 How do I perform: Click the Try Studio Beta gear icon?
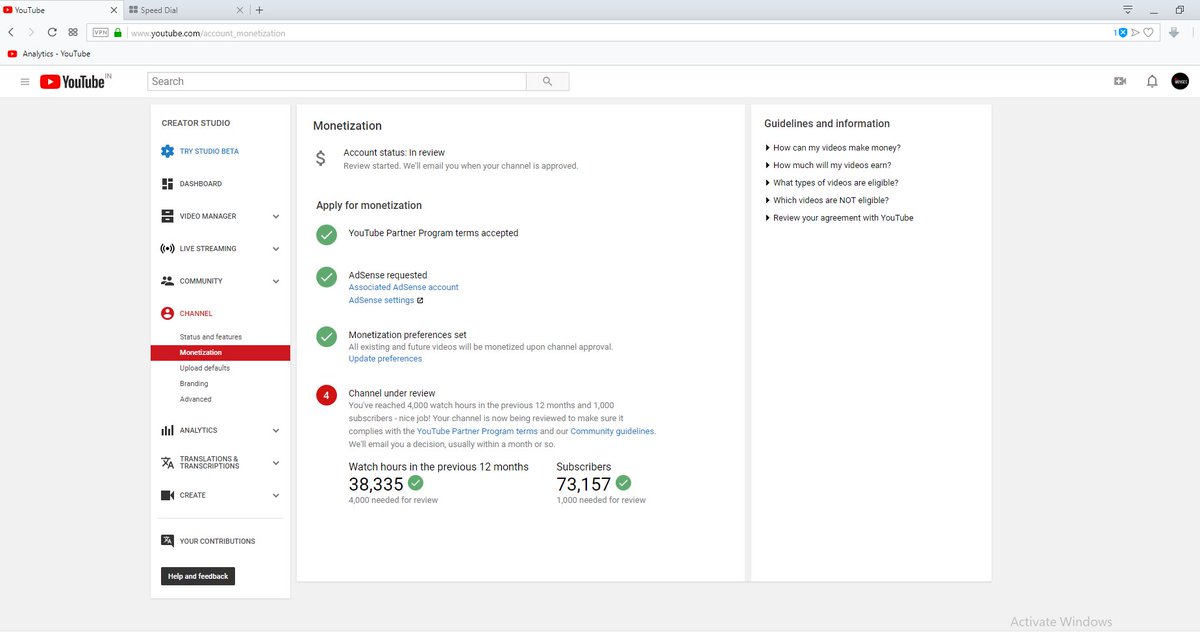[x=167, y=151]
